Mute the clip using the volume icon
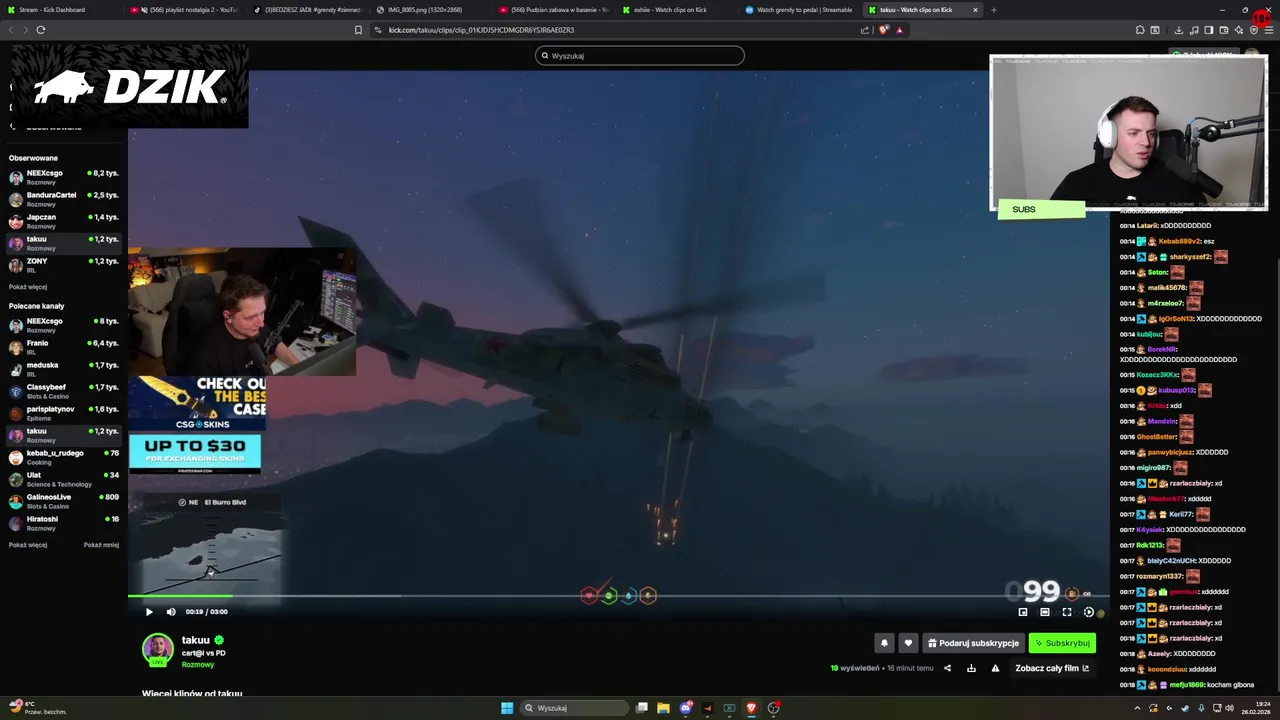 pyautogui.click(x=171, y=612)
